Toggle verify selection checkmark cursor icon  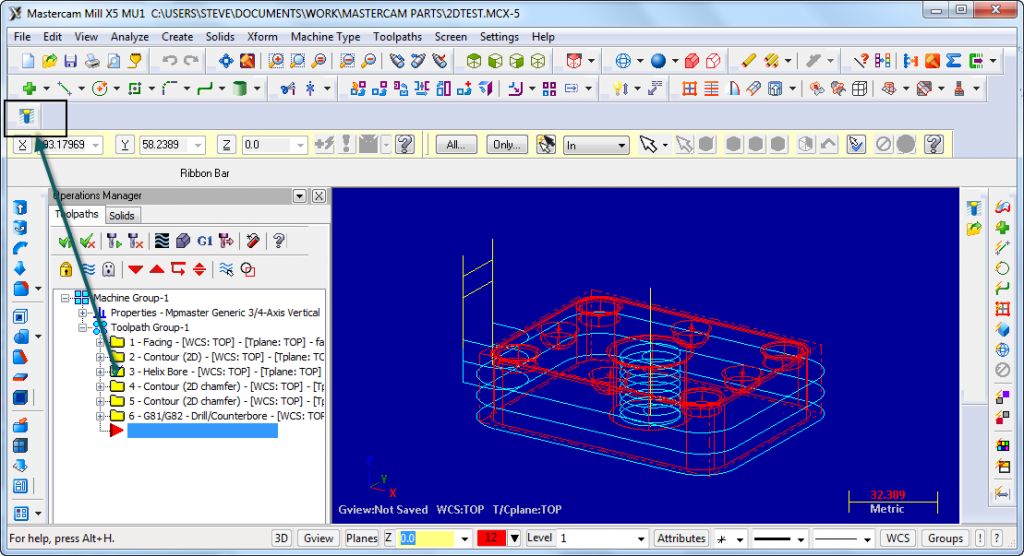click(856, 144)
